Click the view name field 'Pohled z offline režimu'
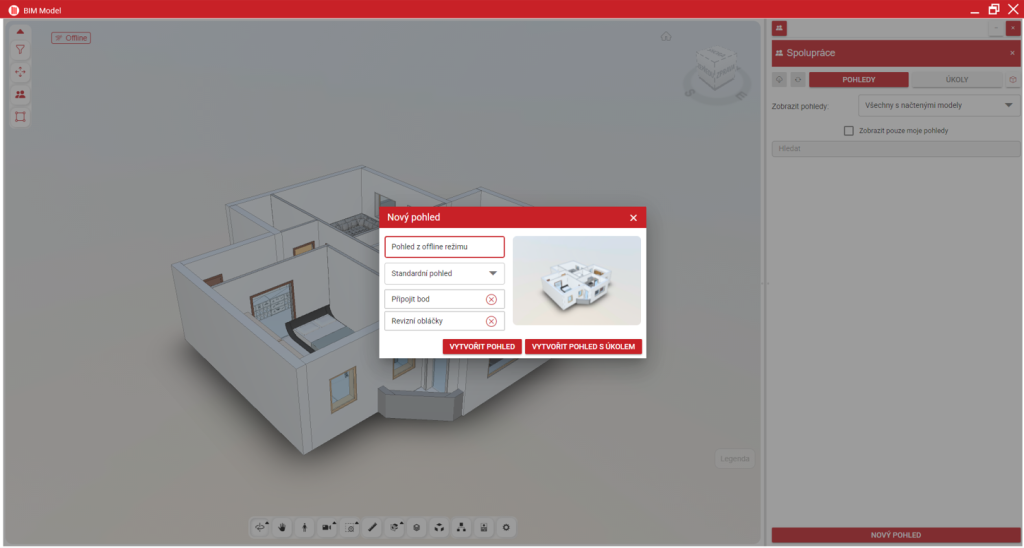Viewport: 1024px width, 548px height. click(x=444, y=247)
